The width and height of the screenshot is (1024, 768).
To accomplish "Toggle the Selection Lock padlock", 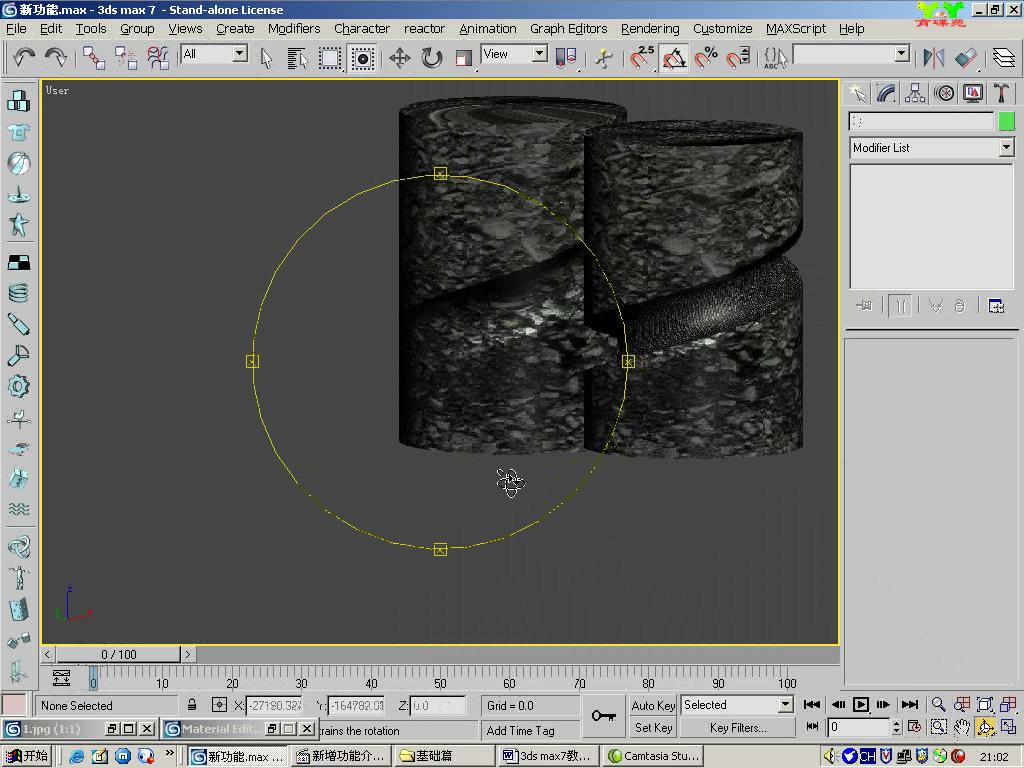I will click(192, 705).
